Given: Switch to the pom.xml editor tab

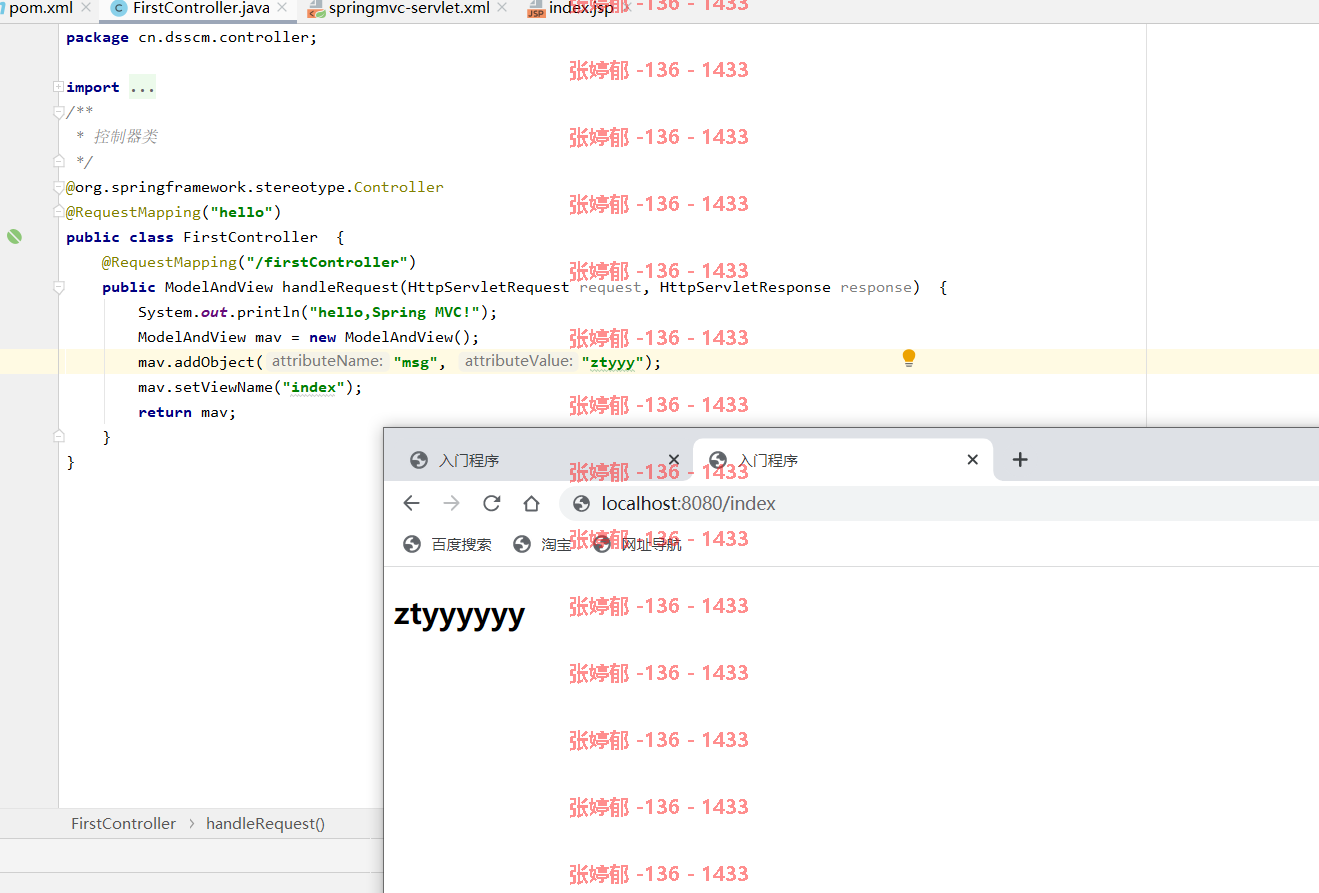Looking at the screenshot, I should pos(40,8).
